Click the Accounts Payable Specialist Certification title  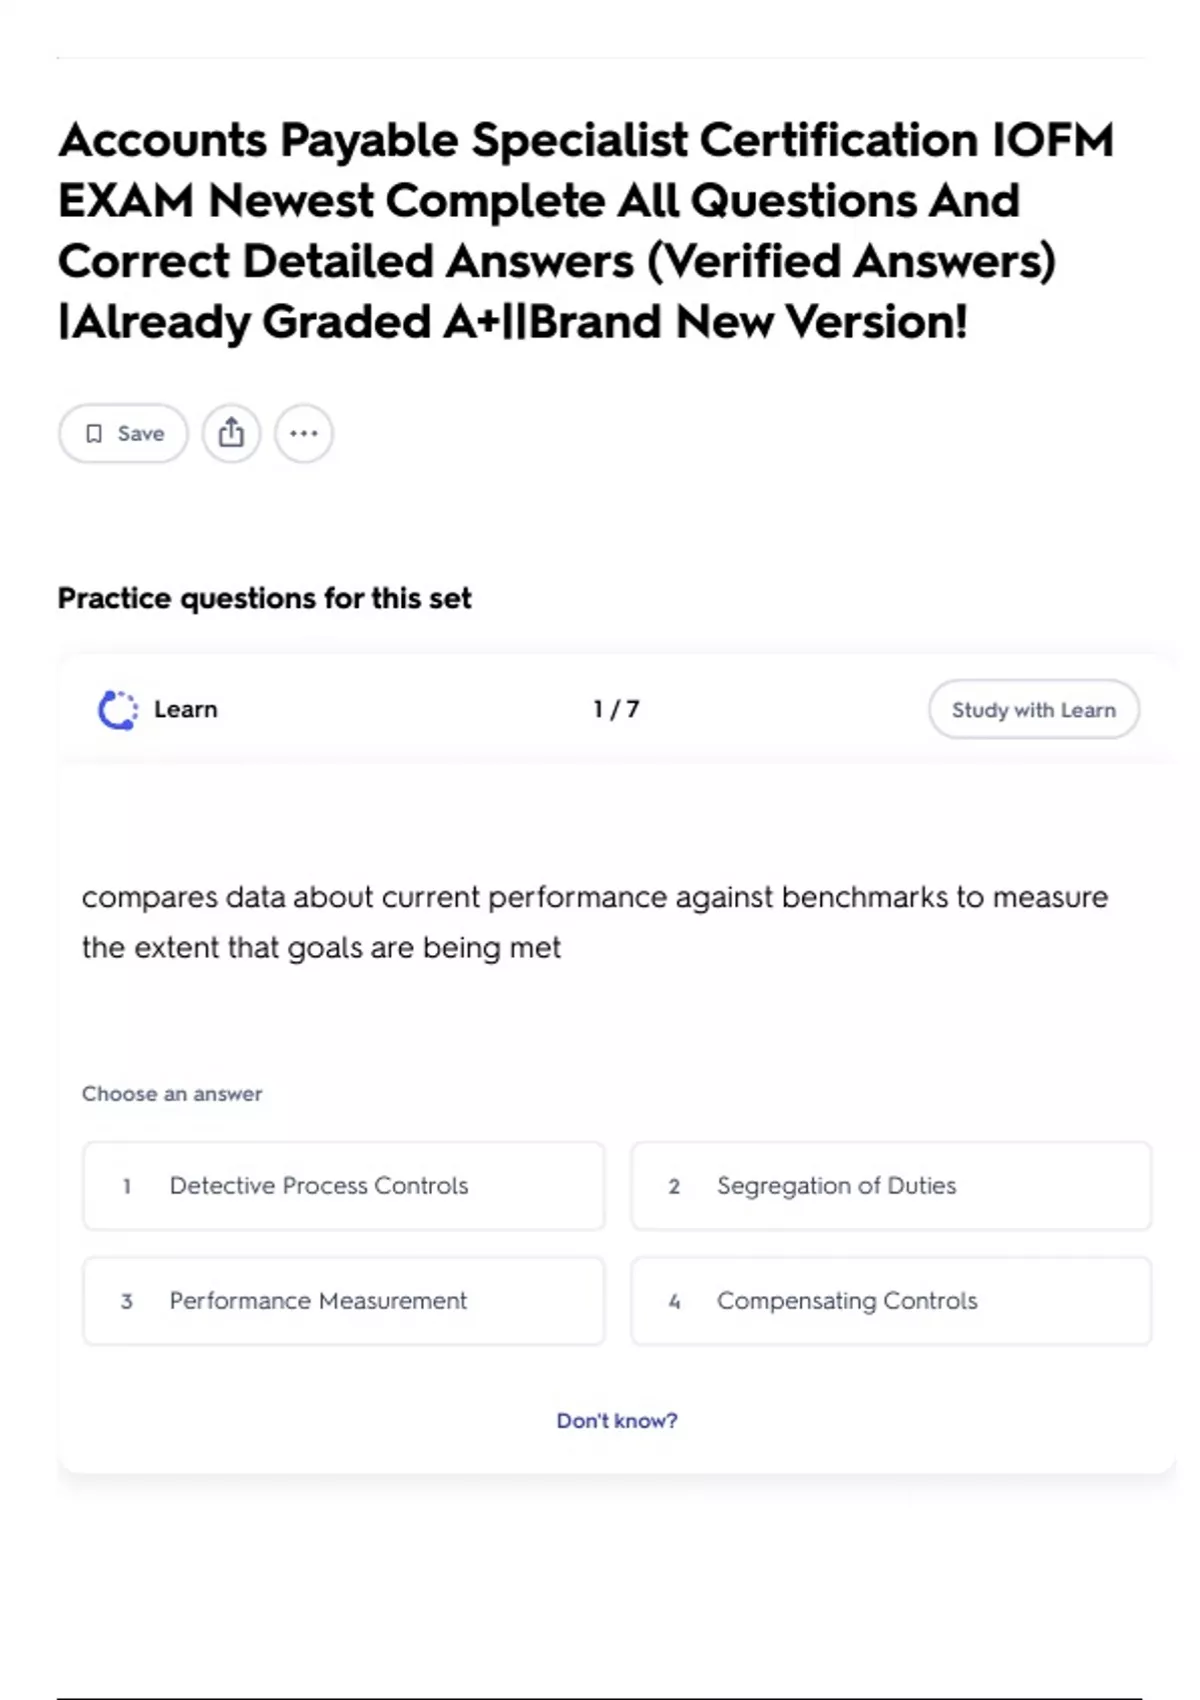(x=586, y=230)
